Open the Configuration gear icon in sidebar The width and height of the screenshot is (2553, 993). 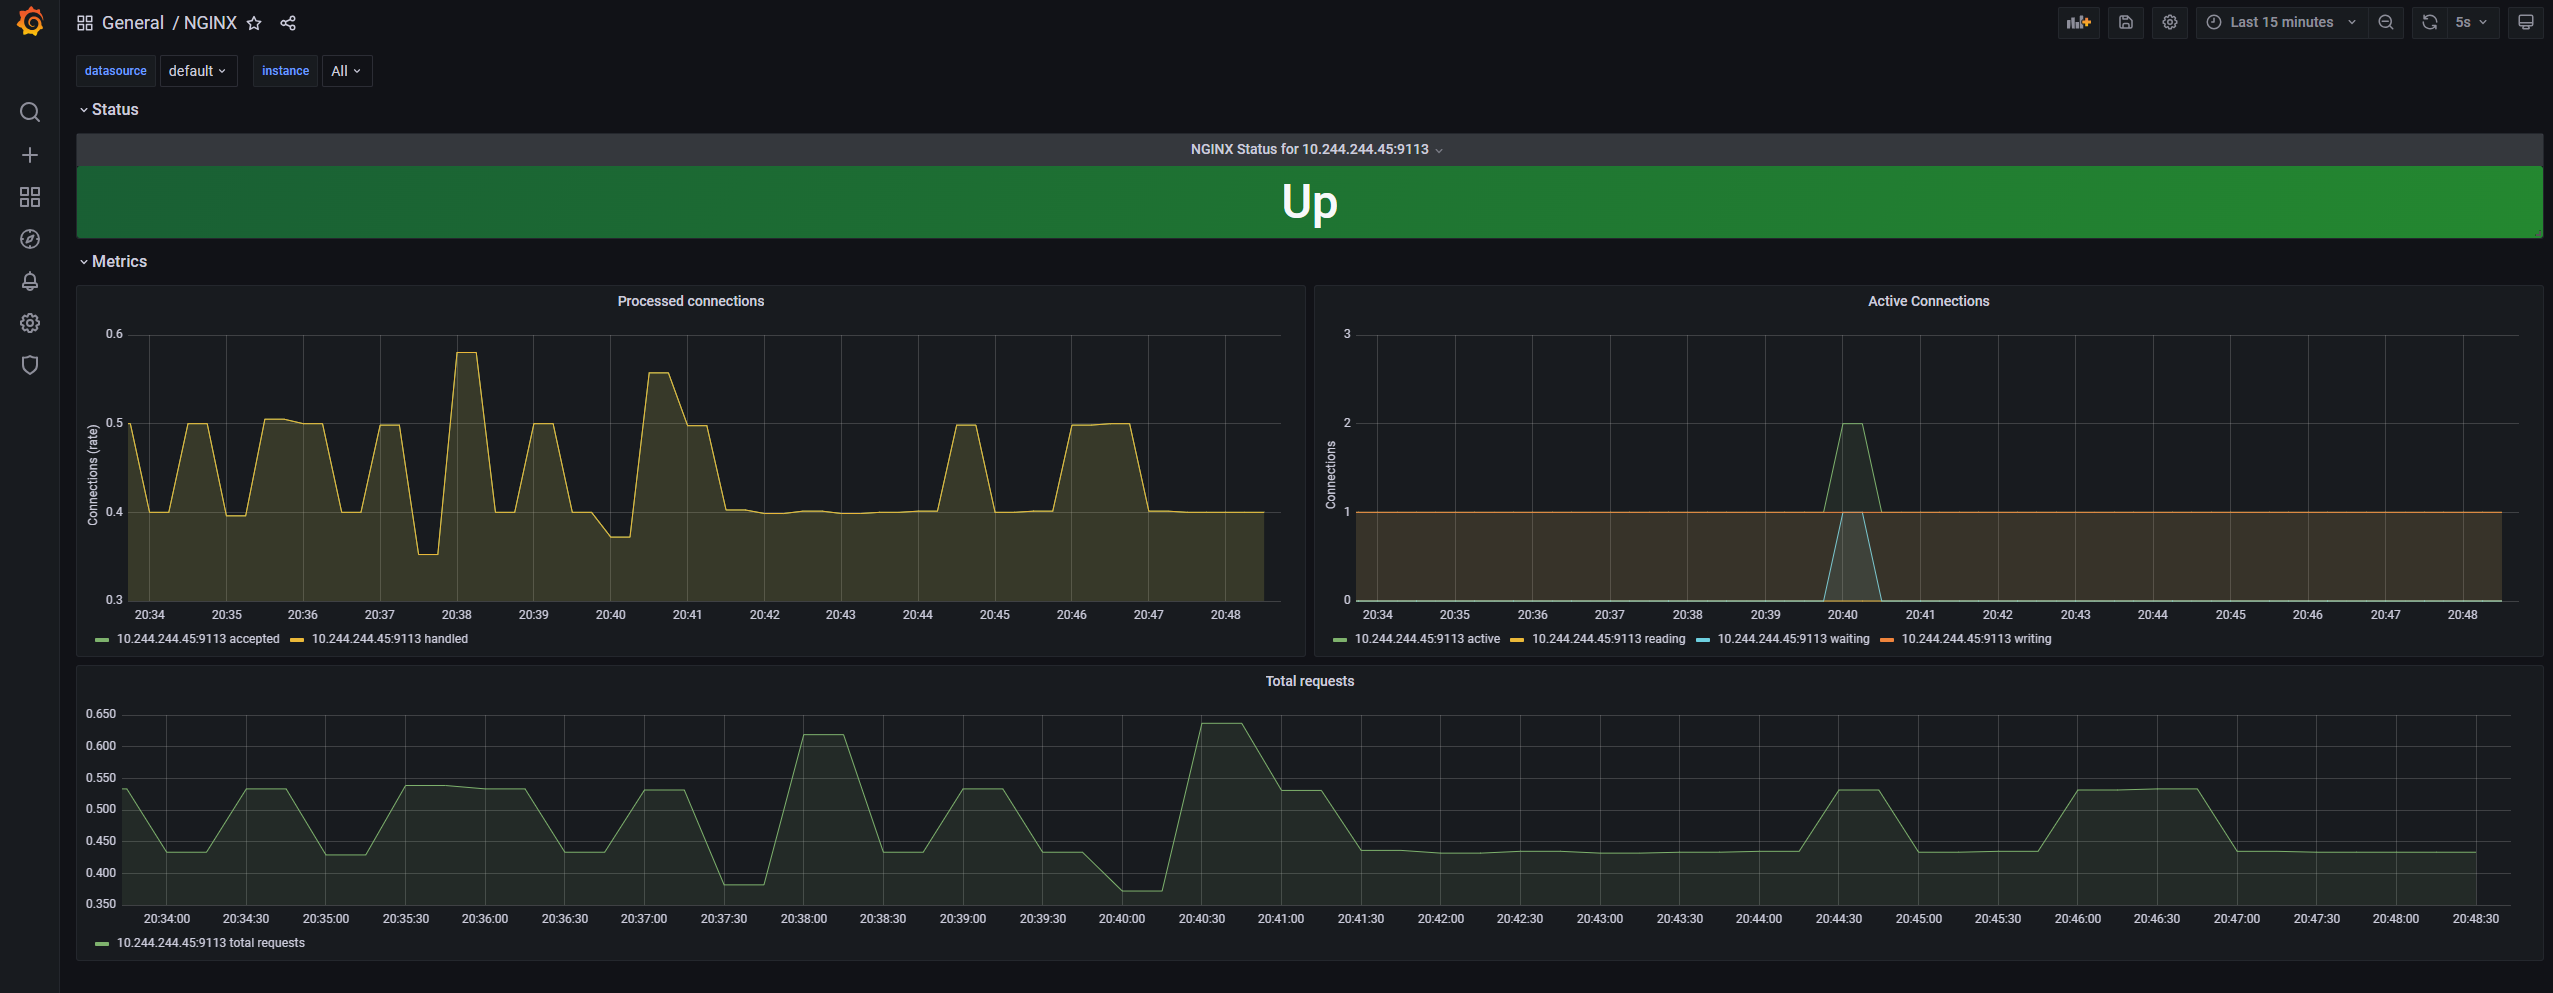[30, 323]
